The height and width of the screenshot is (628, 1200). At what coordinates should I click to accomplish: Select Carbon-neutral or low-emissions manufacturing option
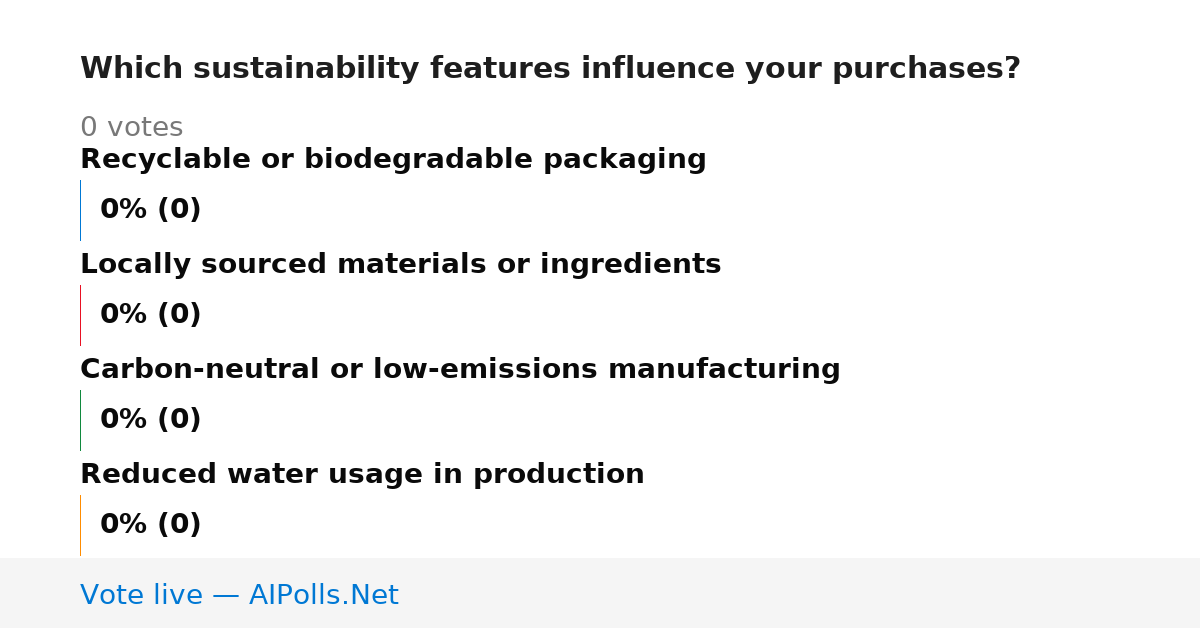coord(460,369)
